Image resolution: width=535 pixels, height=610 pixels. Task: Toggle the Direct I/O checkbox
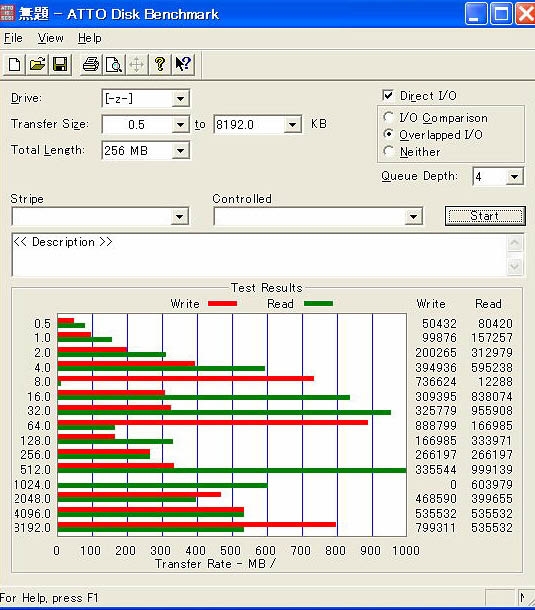click(x=388, y=95)
